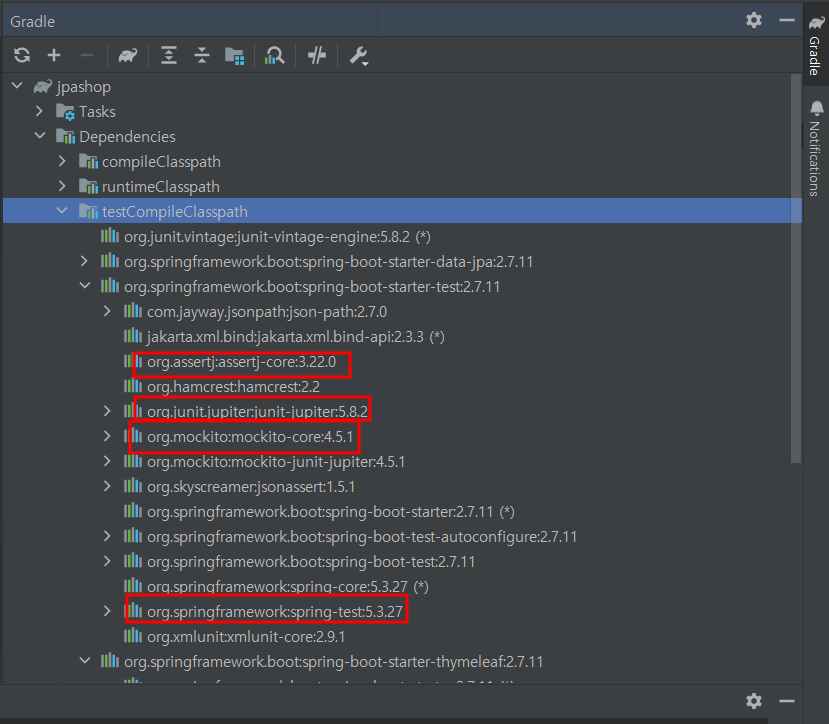The width and height of the screenshot is (829, 724).
Task: Link a Gradle project with plus icon
Action: pos(54,55)
